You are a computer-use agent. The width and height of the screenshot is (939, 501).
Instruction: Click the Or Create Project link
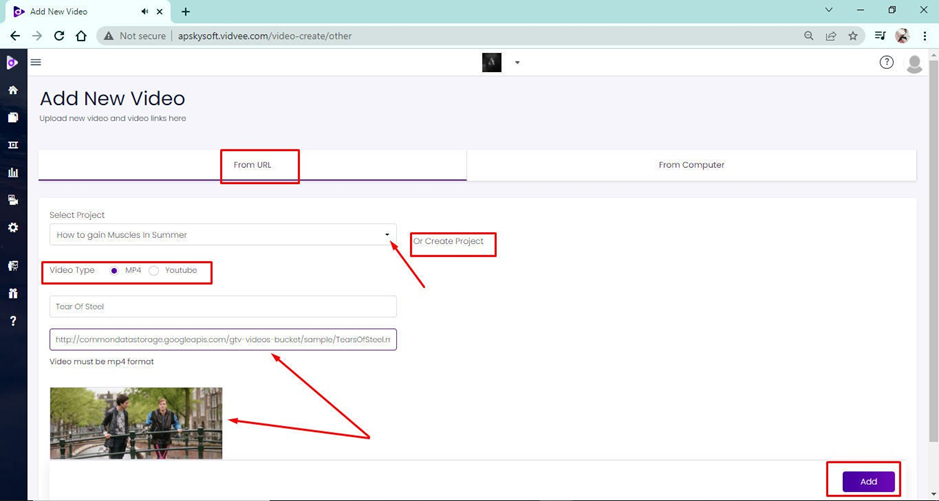(x=449, y=241)
